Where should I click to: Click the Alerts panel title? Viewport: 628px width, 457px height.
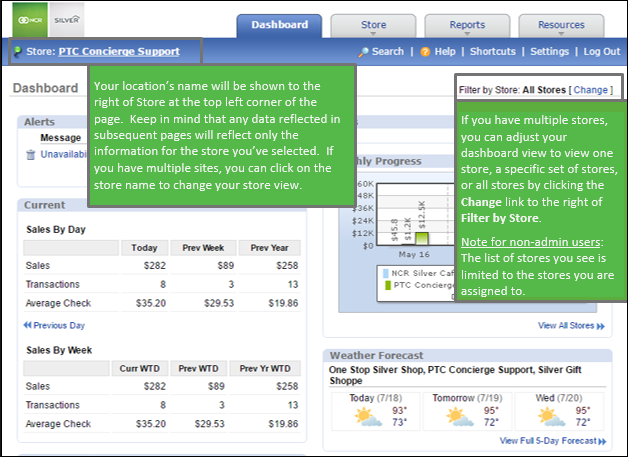(39, 122)
